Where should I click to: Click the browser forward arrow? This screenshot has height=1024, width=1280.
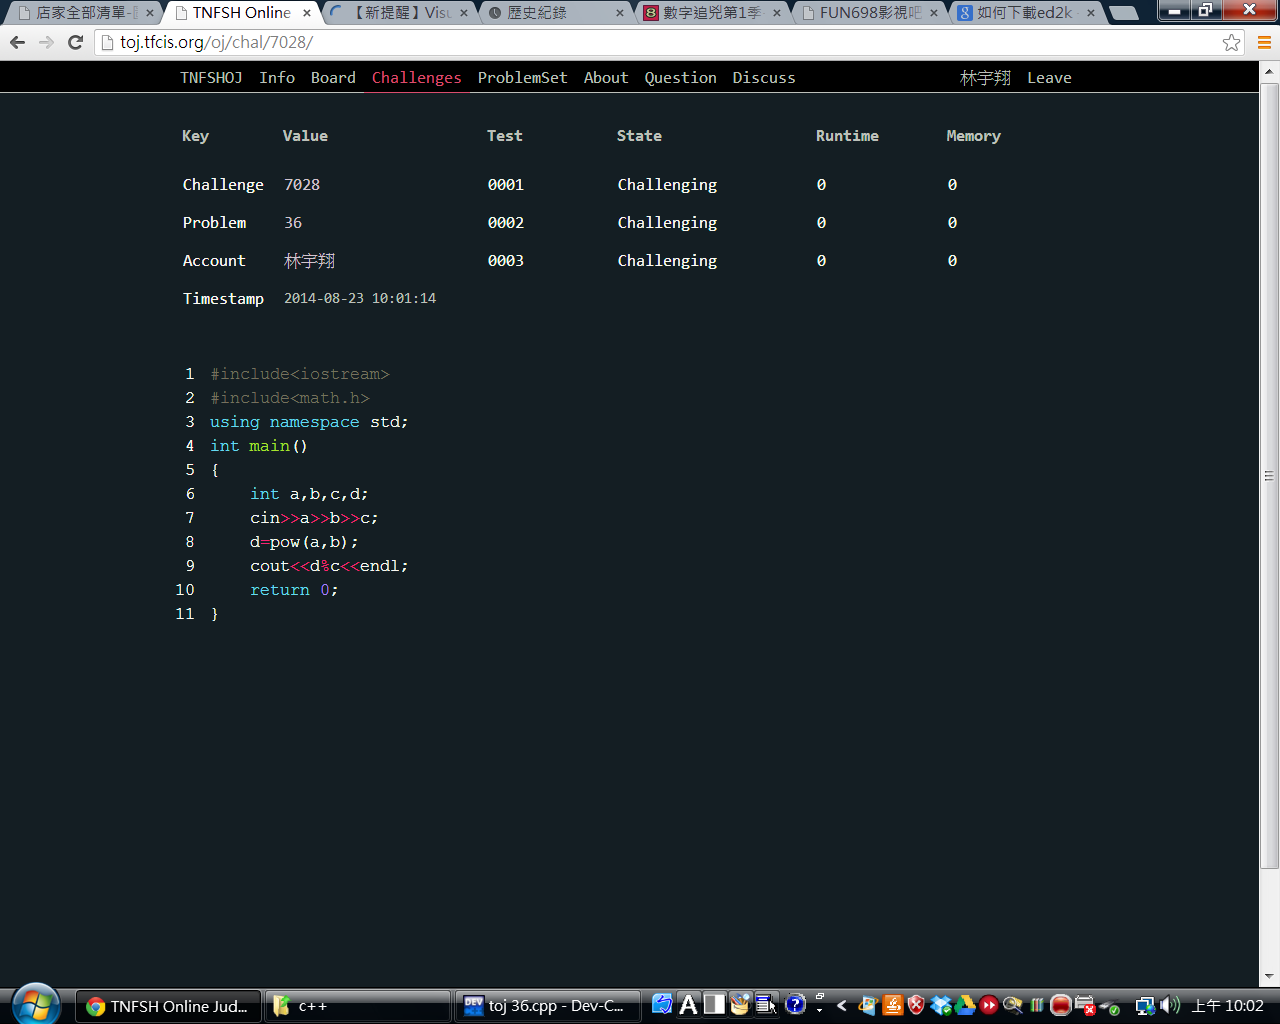tap(46, 42)
